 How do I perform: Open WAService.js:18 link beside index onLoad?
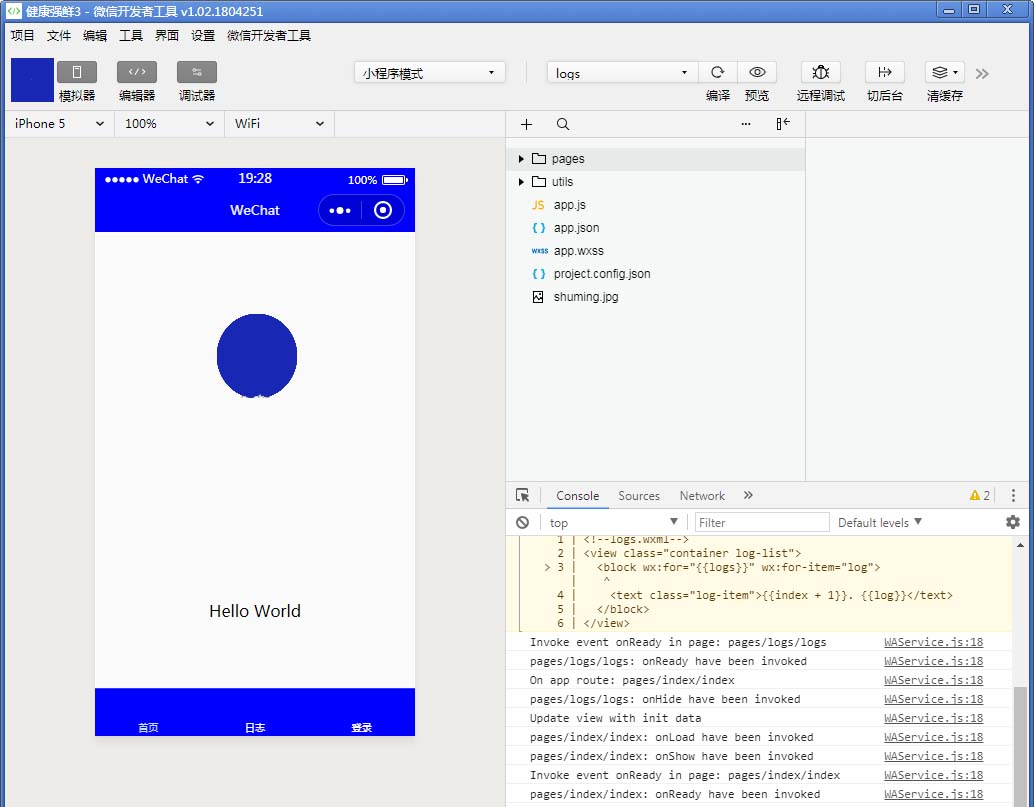click(x=933, y=737)
